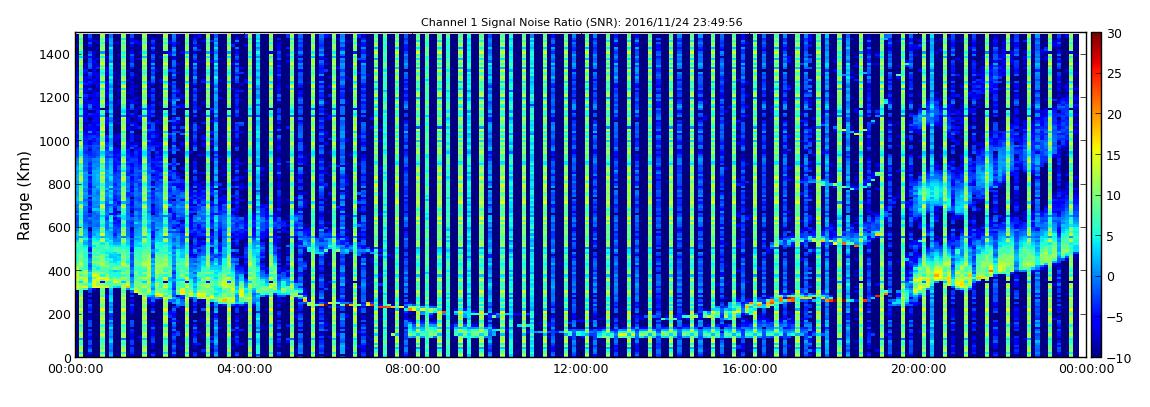
Task: Click the y-axis tick label '400'
Action: click(x=59, y=271)
